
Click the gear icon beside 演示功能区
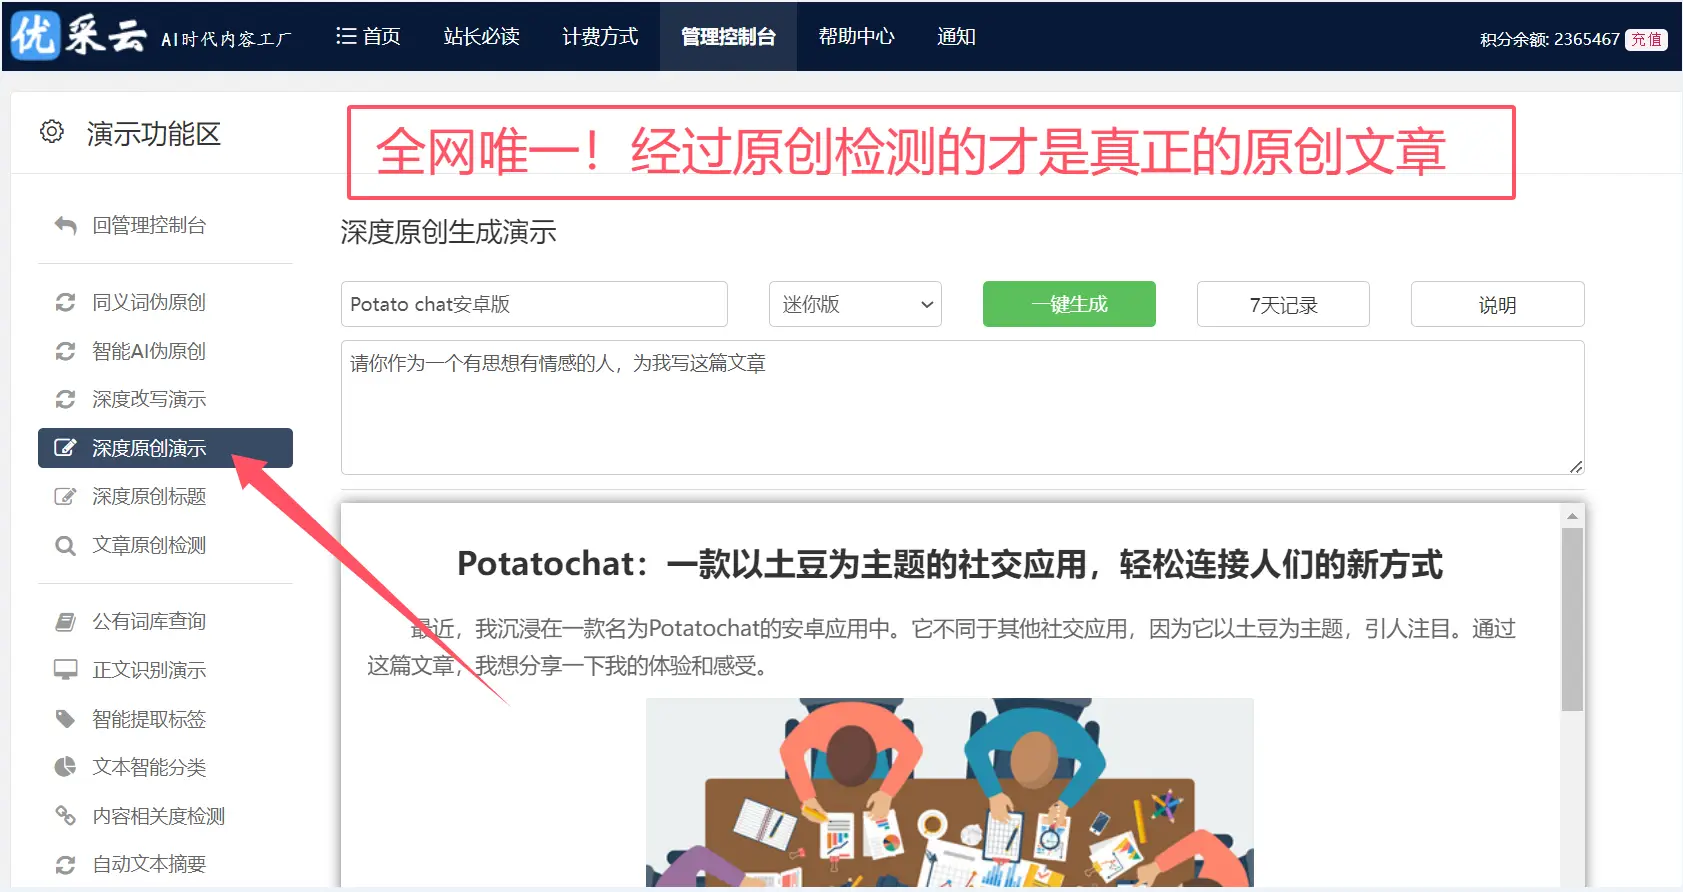coord(52,132)
